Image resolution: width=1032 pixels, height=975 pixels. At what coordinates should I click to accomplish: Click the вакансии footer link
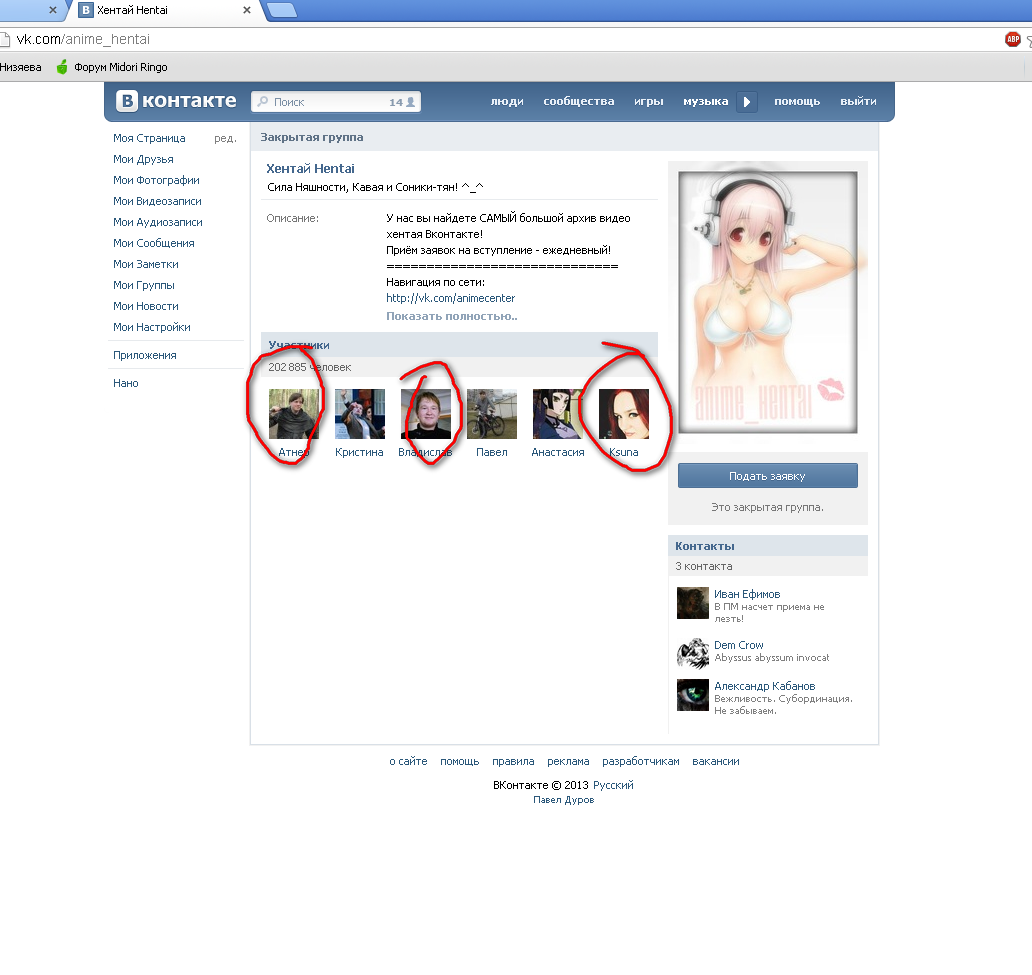coord(715,762)
